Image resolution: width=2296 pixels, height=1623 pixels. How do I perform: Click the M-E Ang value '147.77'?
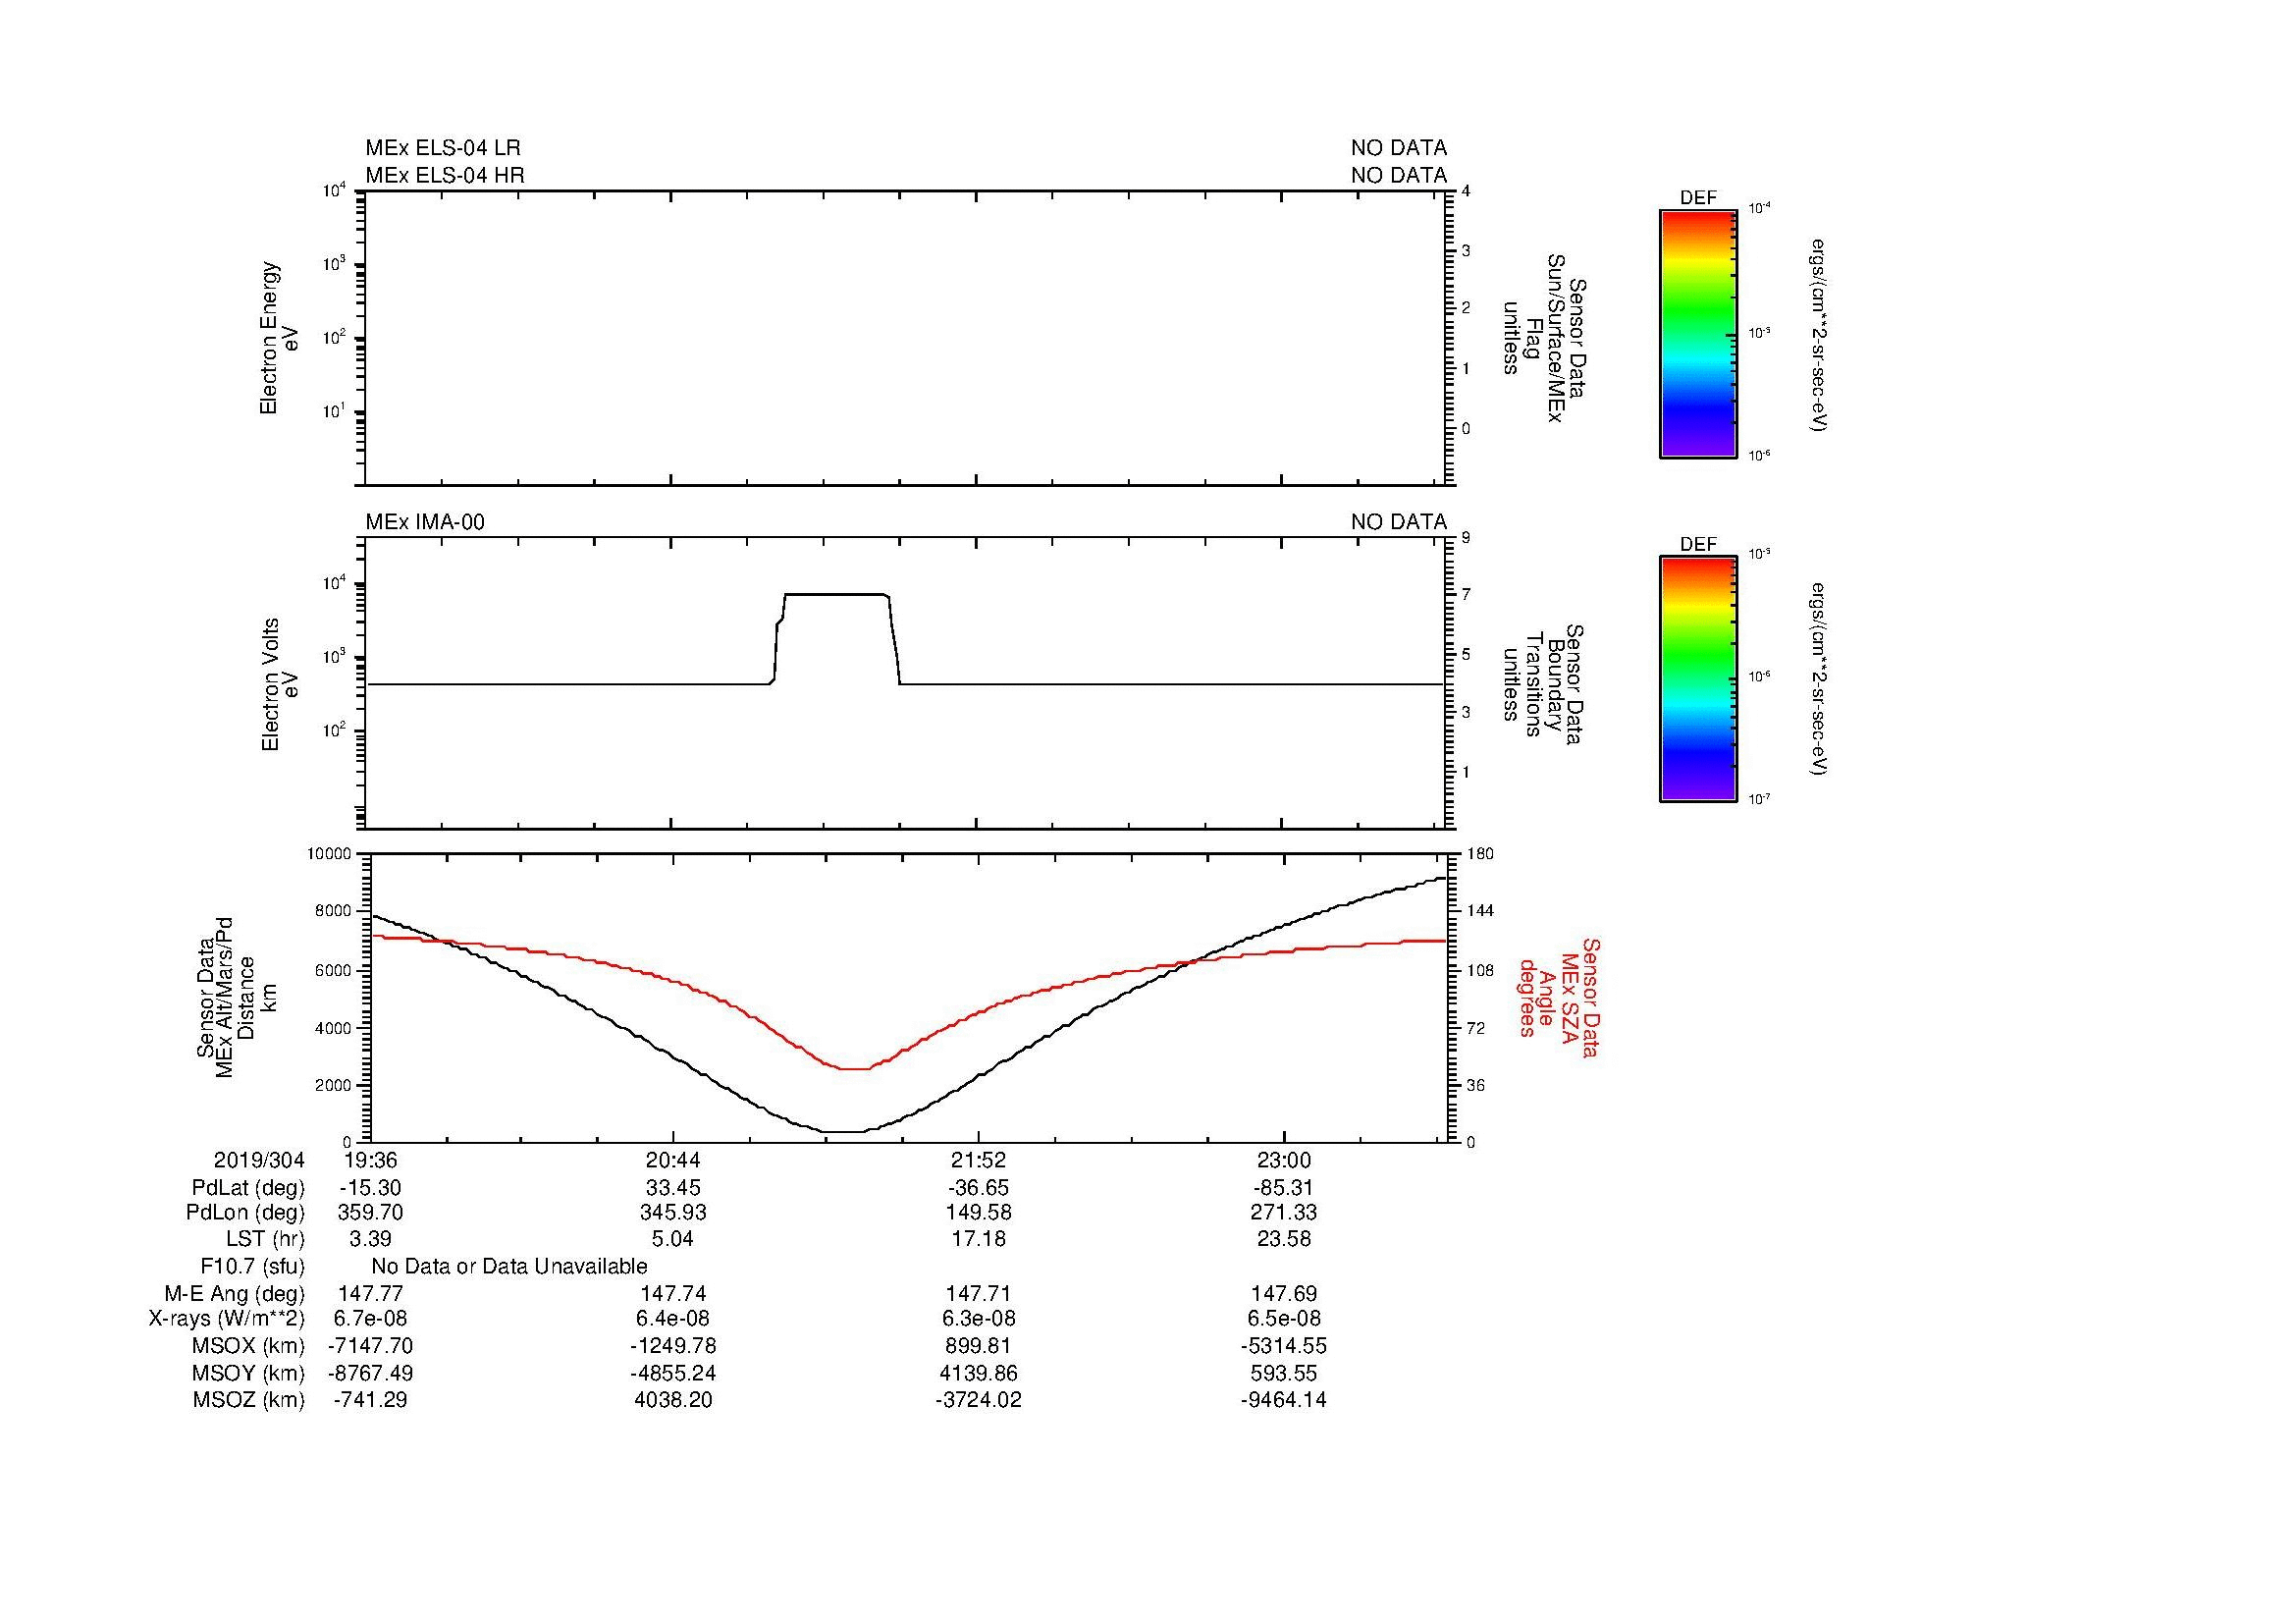[370, 1293]
